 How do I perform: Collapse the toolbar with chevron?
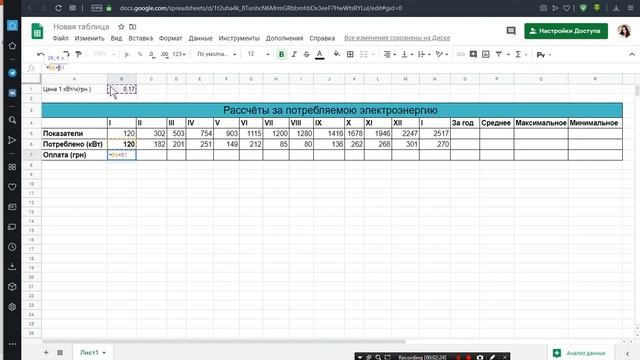coord(632,54)
